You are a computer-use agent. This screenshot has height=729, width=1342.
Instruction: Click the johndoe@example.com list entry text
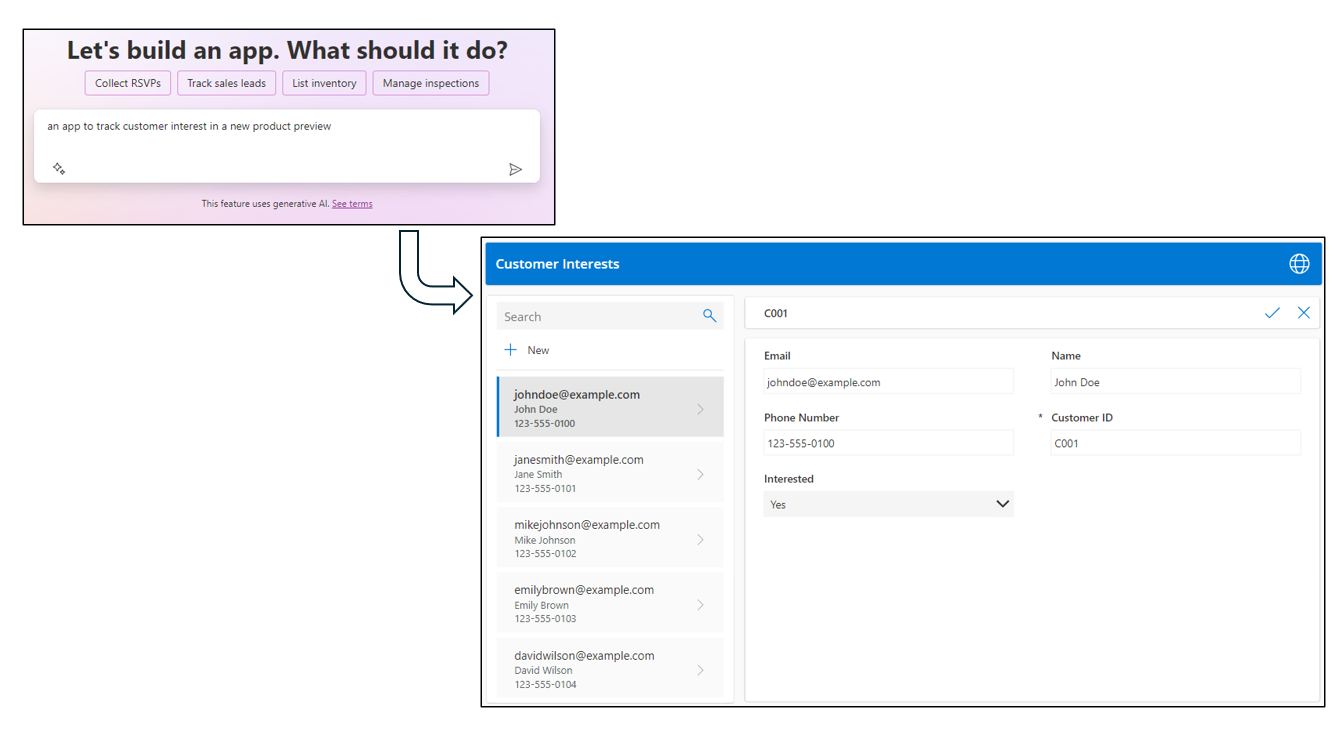tap(577, 394)
